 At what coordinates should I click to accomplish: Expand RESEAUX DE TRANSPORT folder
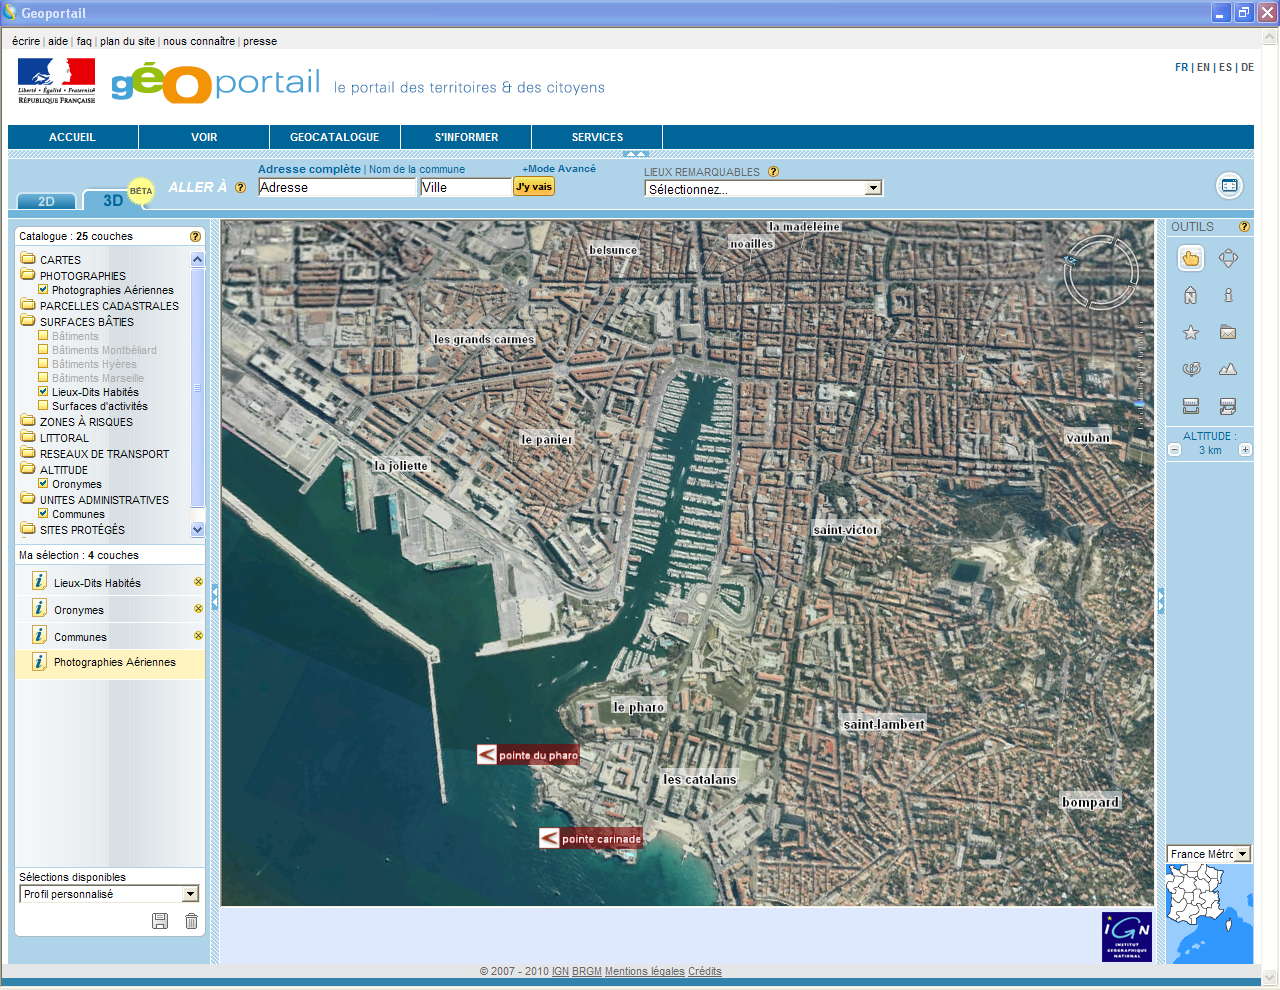(x=28, y=453)
